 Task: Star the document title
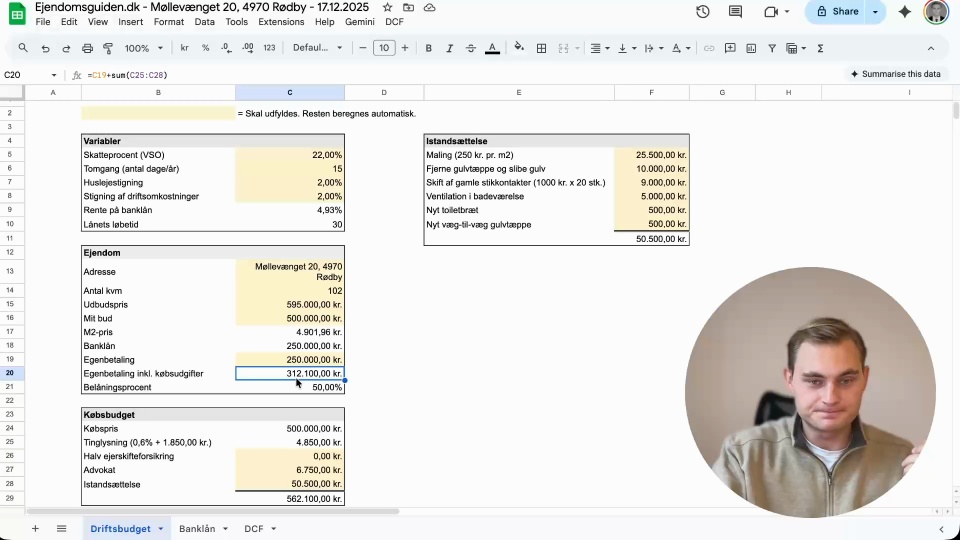pos(387,7)
